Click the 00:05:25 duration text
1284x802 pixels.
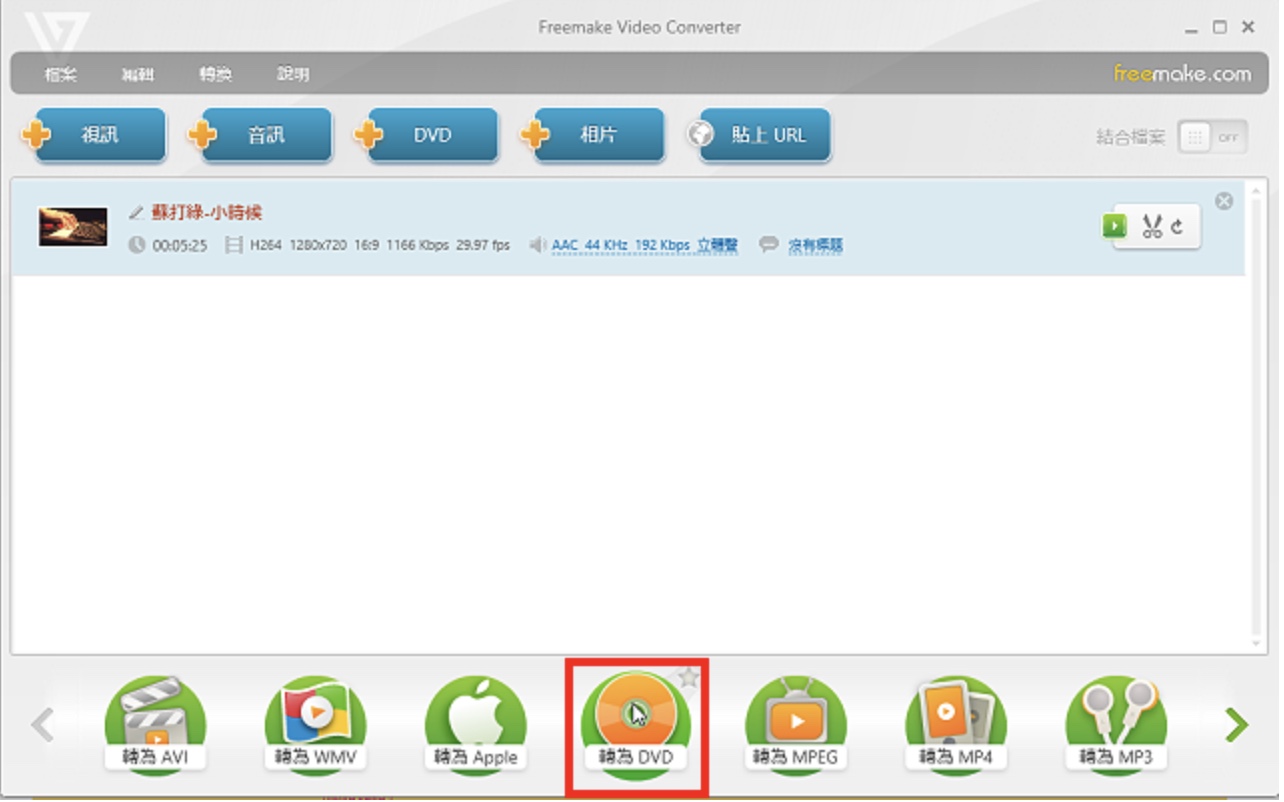click(x=179, y=245)
